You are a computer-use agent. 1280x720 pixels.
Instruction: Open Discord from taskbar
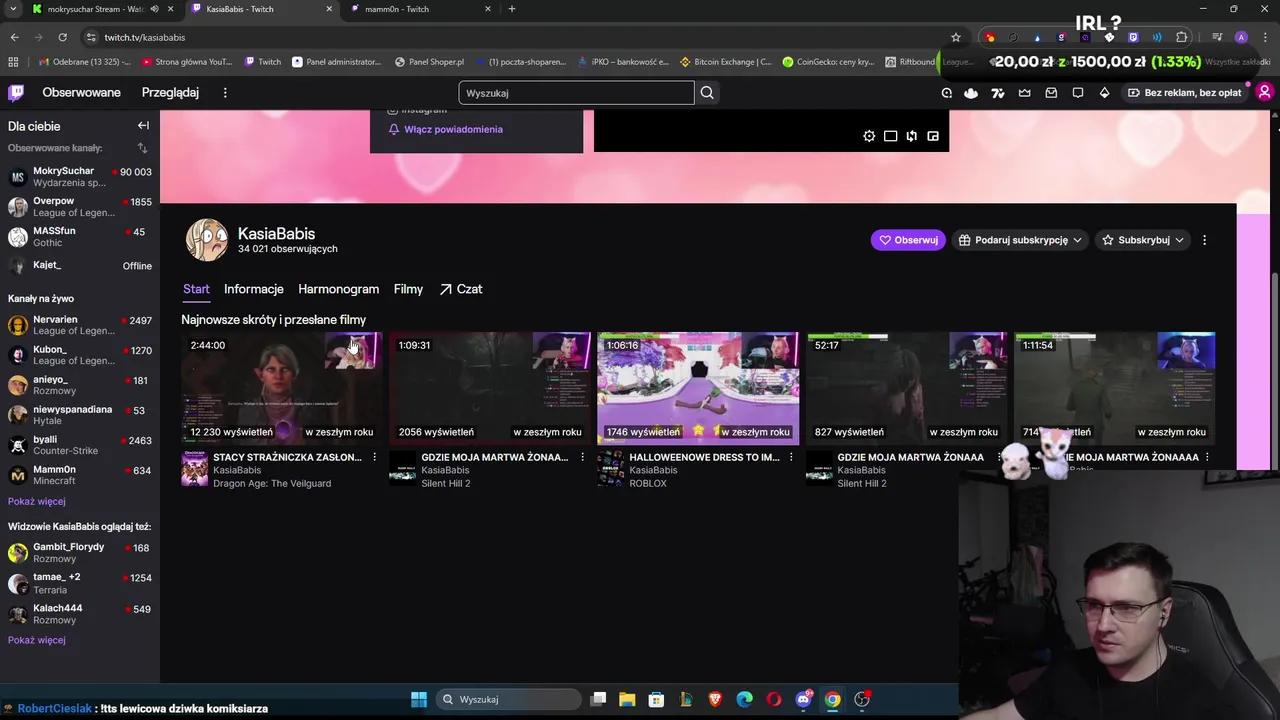click(803, 699)
